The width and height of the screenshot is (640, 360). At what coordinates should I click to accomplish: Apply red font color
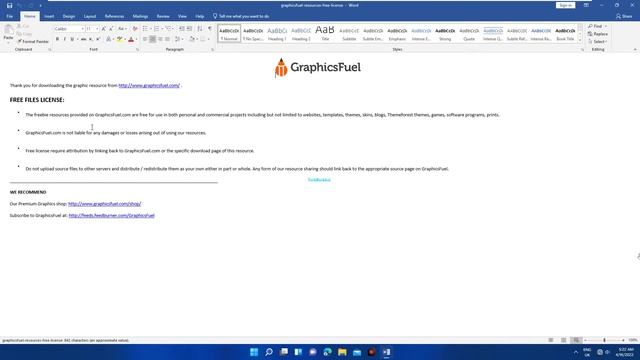click(x=131, y=39)
